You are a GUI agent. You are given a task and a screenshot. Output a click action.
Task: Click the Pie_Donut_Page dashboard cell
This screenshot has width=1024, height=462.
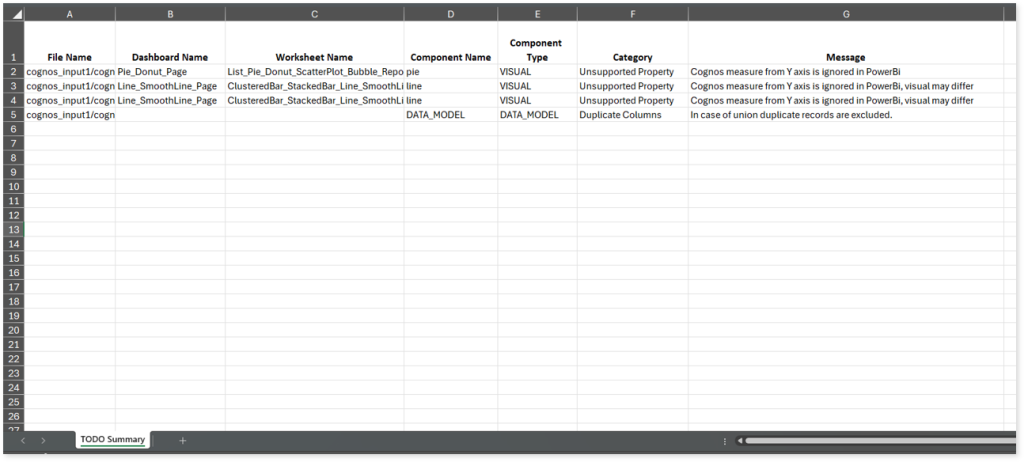pyautogui.click(x=170, y=73)
